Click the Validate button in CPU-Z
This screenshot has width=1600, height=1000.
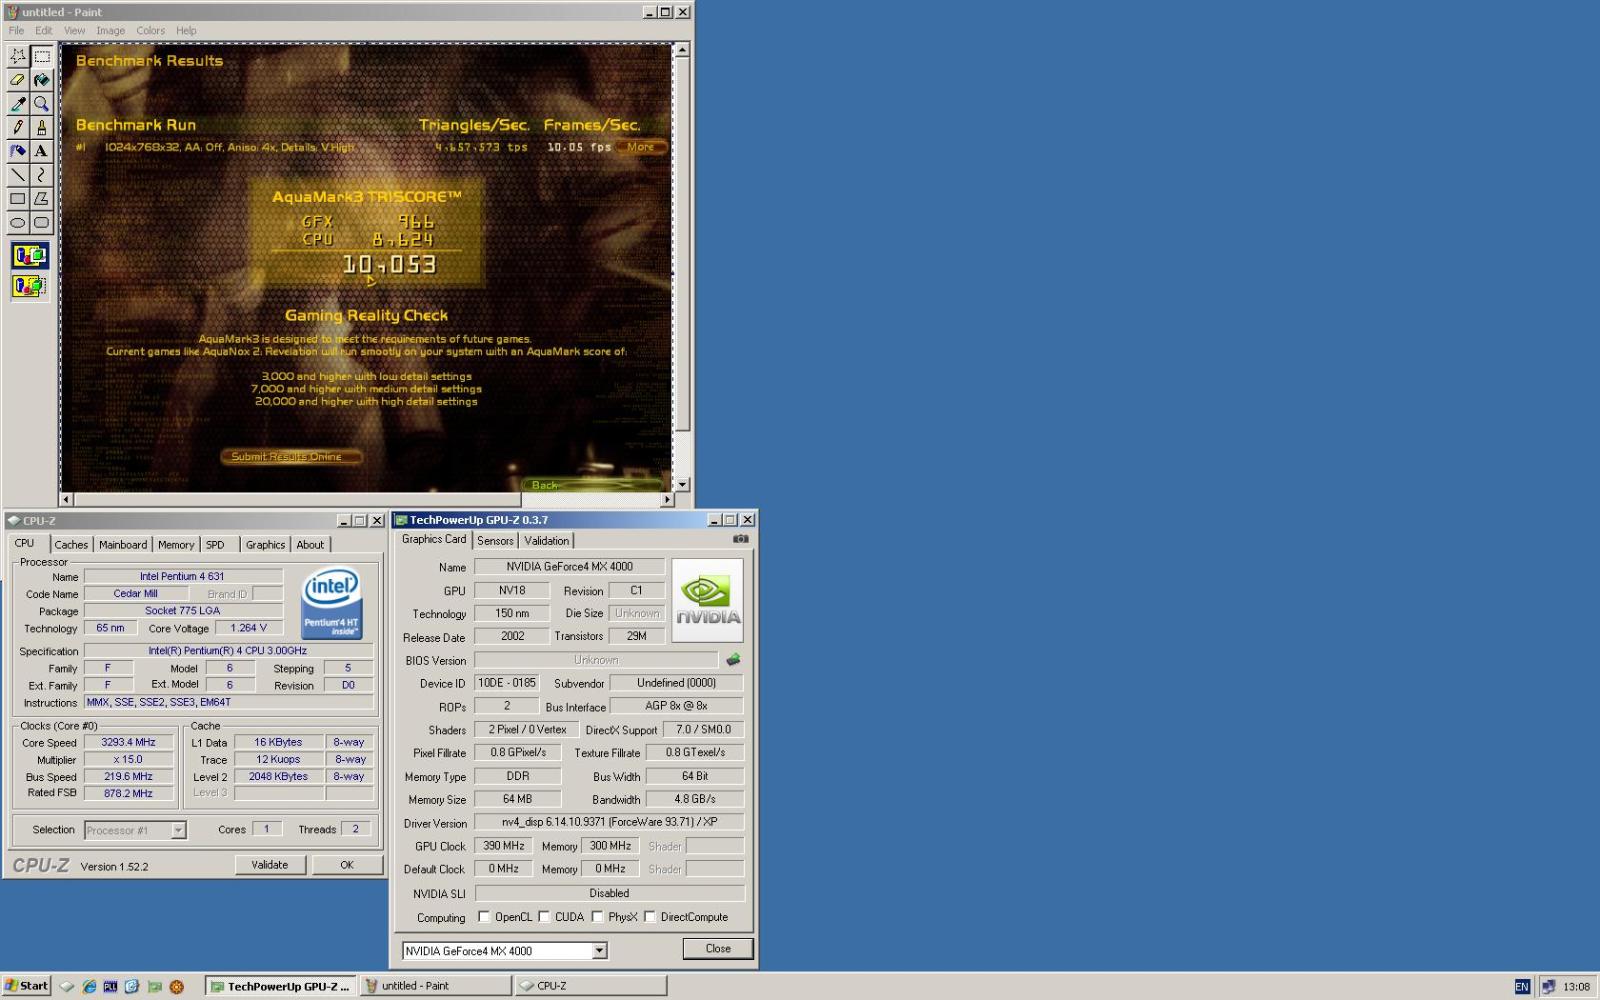pyautogui.click(x=270, y=865)
